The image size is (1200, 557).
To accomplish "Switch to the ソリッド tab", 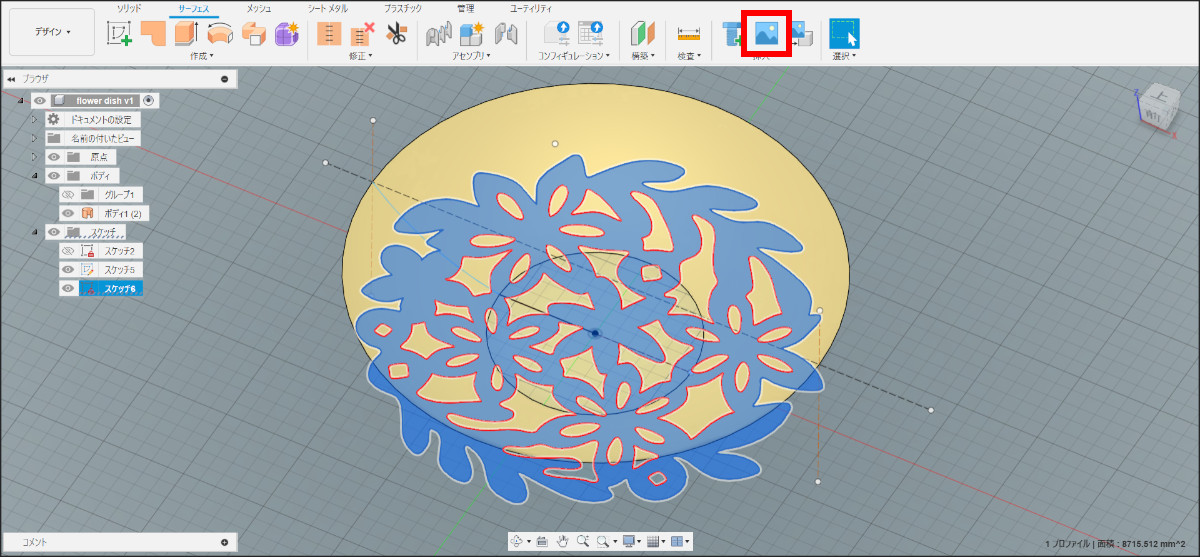I will (x=129, y=8).
